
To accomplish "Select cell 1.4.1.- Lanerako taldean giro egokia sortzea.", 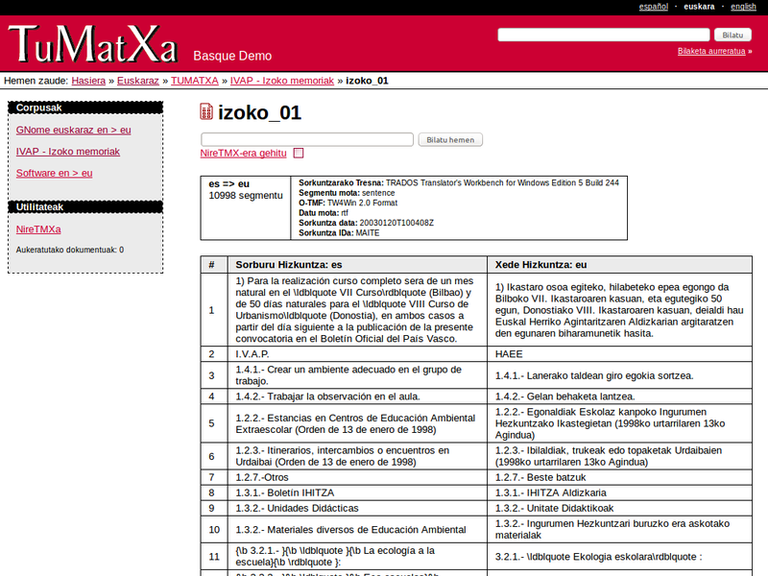I will [620, 375].
